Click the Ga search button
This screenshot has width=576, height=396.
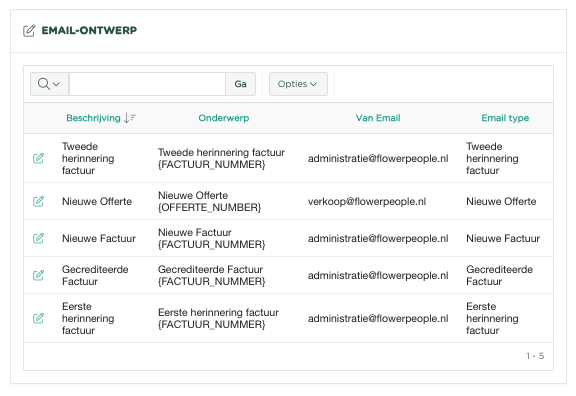[x=240, y=84]
